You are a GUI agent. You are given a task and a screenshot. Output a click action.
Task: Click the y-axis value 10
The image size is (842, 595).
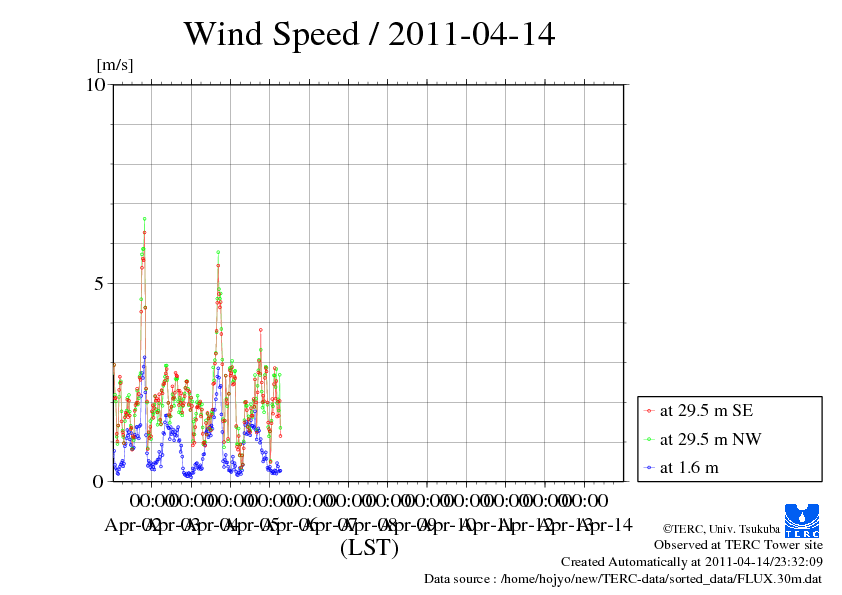pos(95,84)
